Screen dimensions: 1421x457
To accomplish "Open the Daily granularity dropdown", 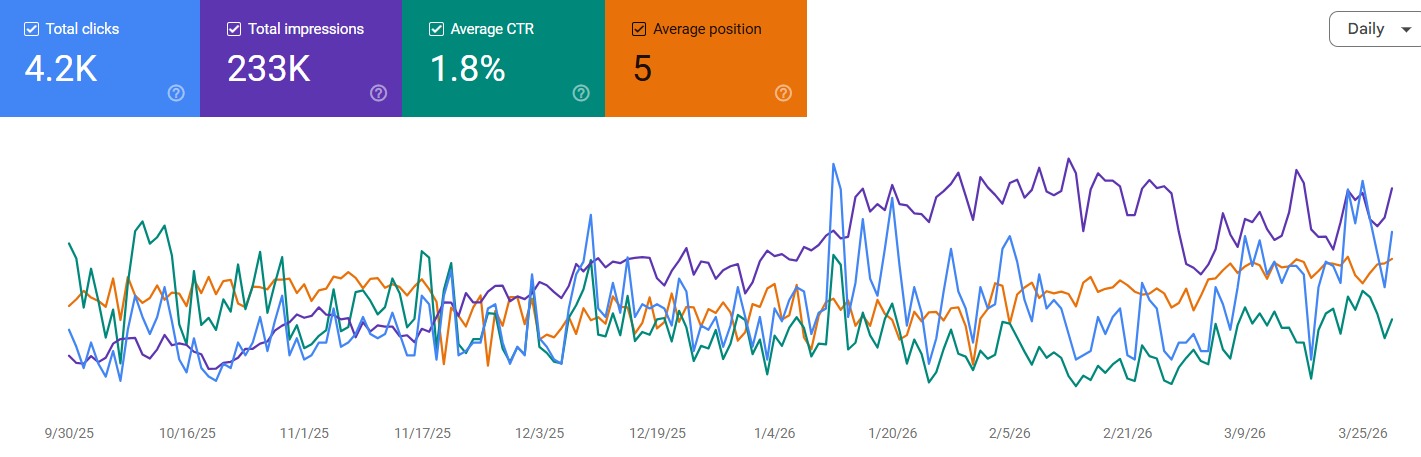I will (1374, 29).
